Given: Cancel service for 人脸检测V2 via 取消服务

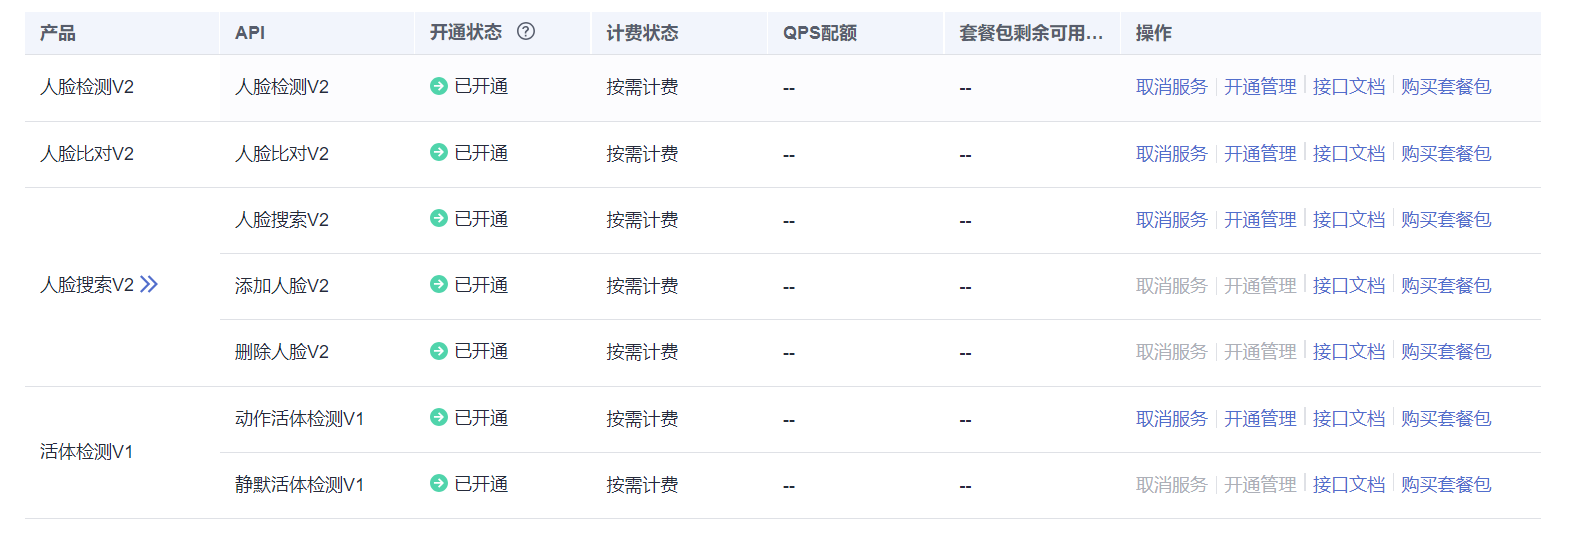Looking at the screenshot, I should tap(1172, 87).
